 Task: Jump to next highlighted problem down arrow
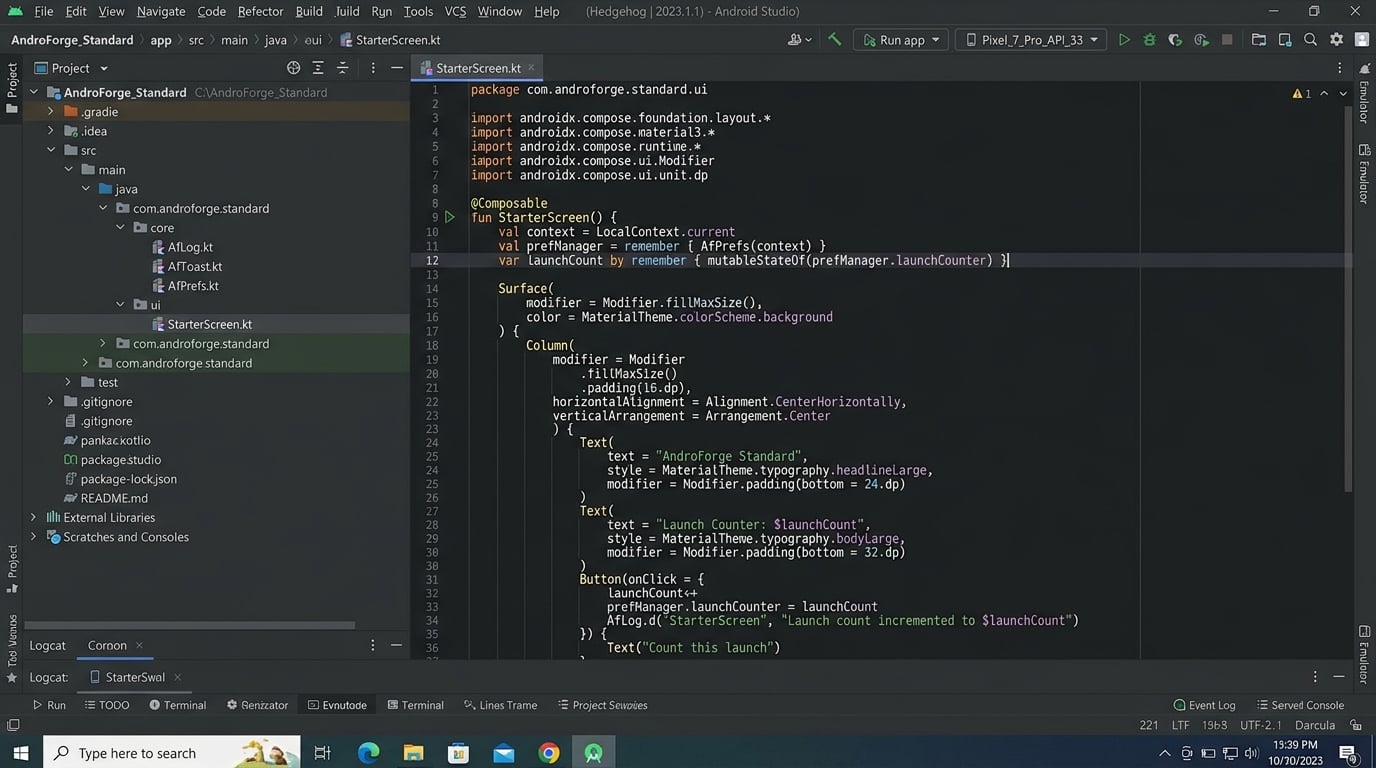tap(1343, 93)
